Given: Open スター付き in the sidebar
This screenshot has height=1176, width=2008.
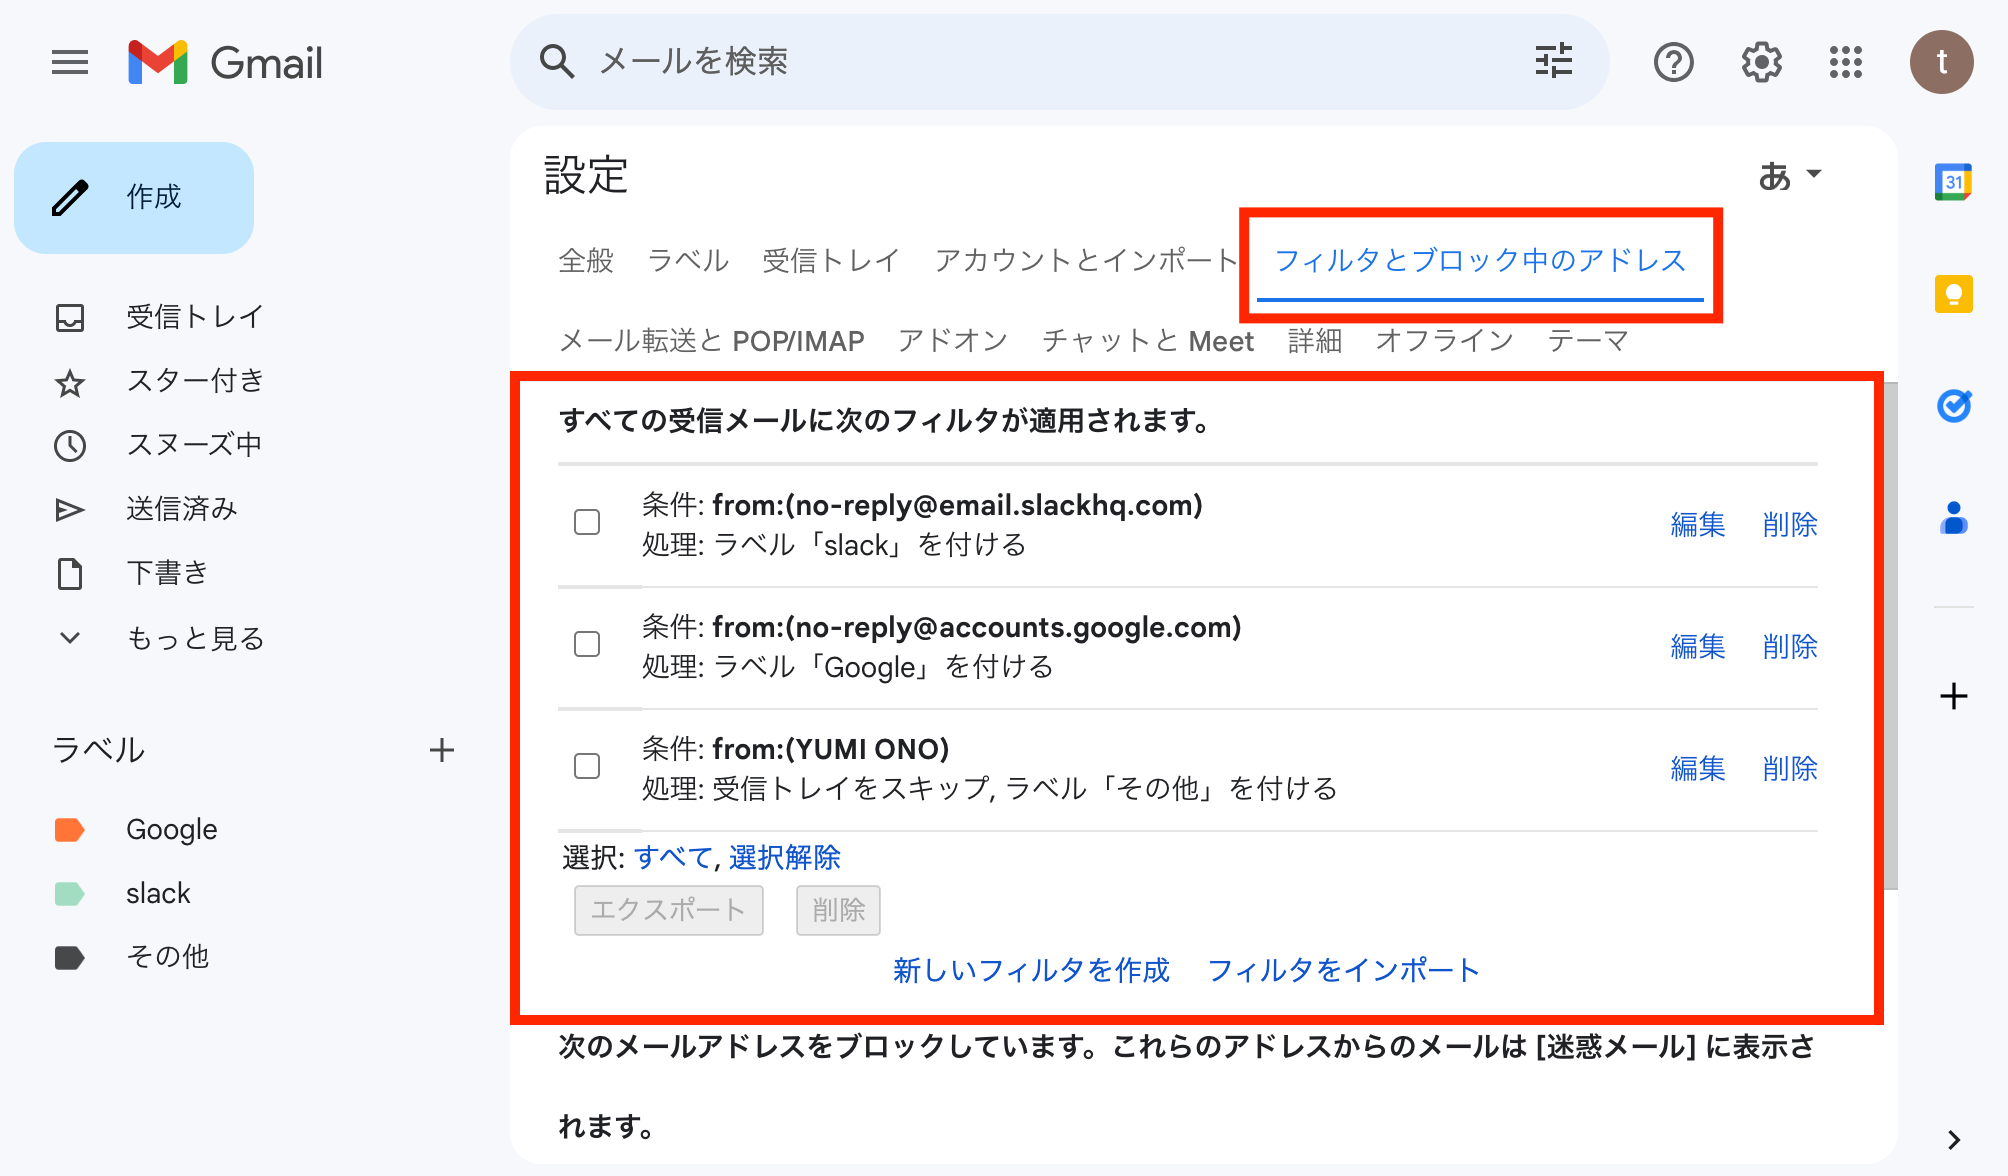Looking at the screenshot, I should pyautogui.click(x=195, y=381).
